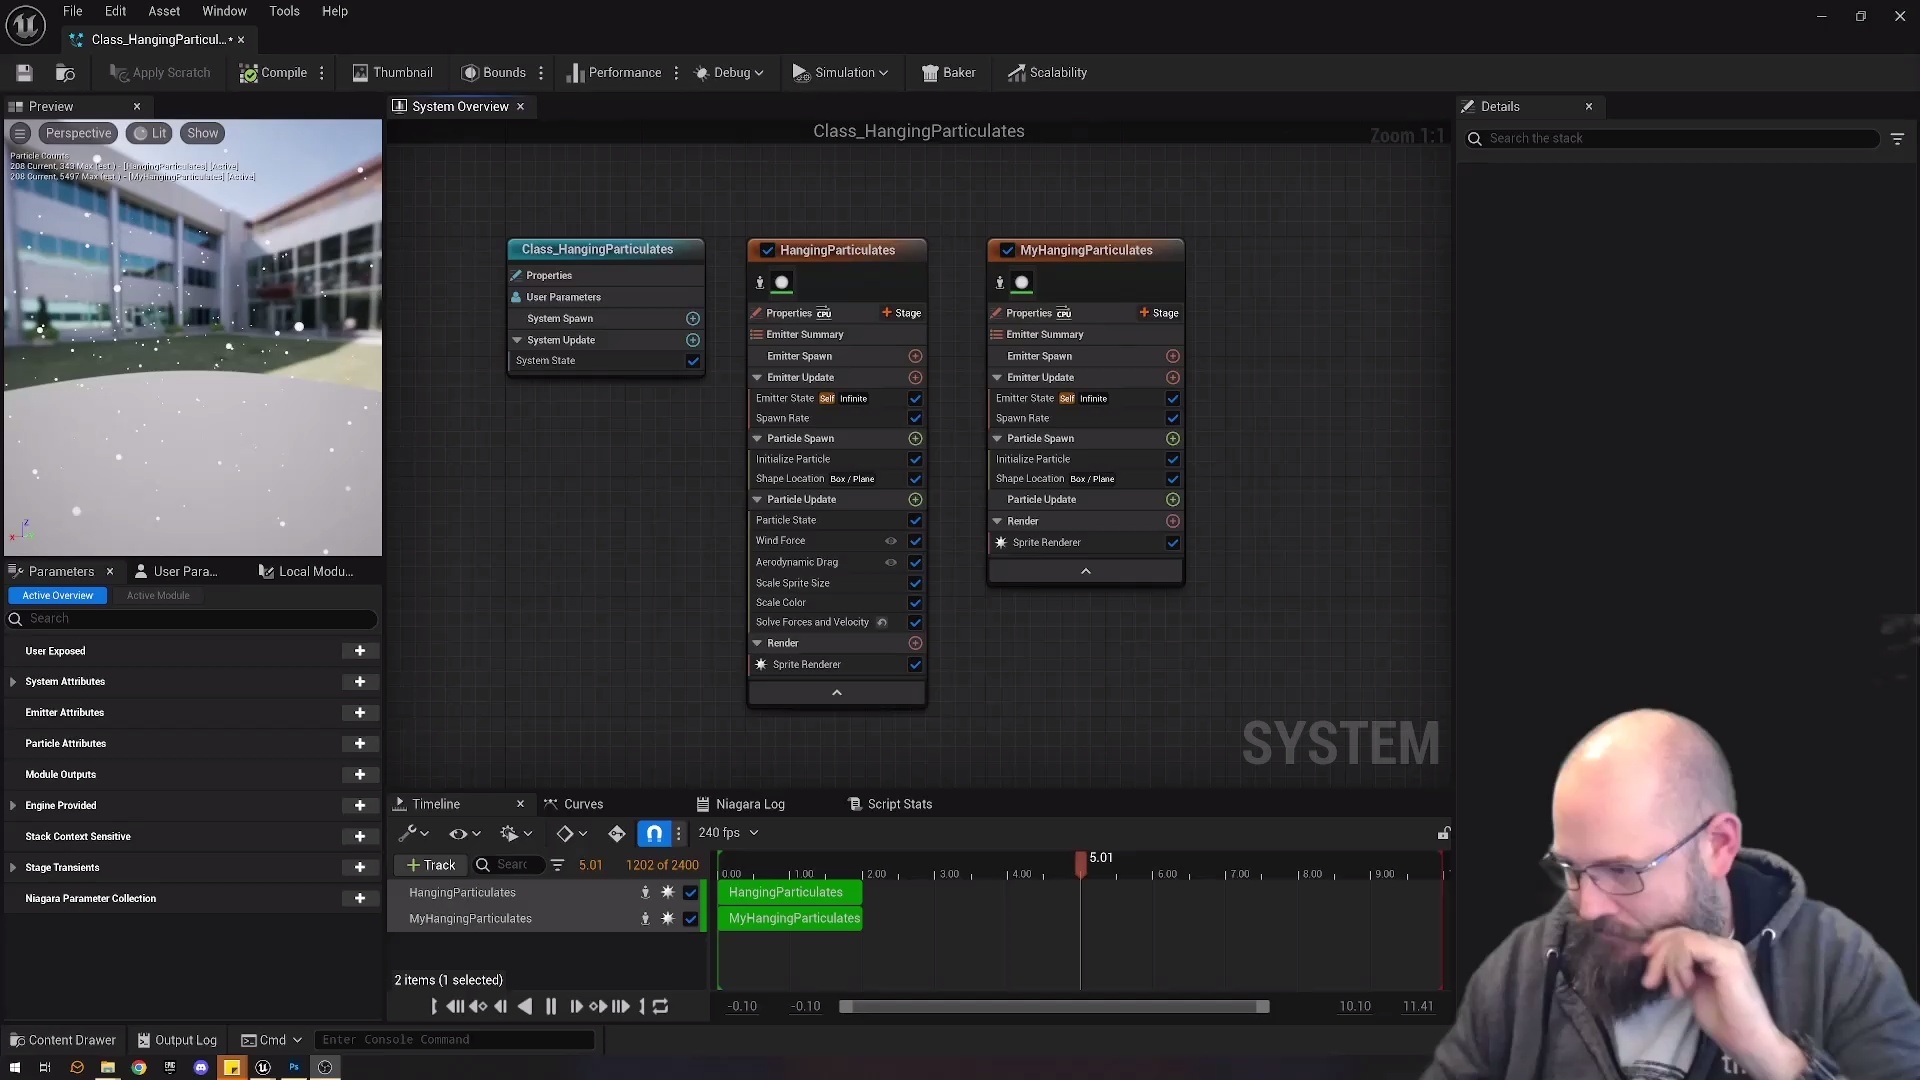Switch to the Script Stats tab
The image size is (1920, 1080).
point(890,804)
